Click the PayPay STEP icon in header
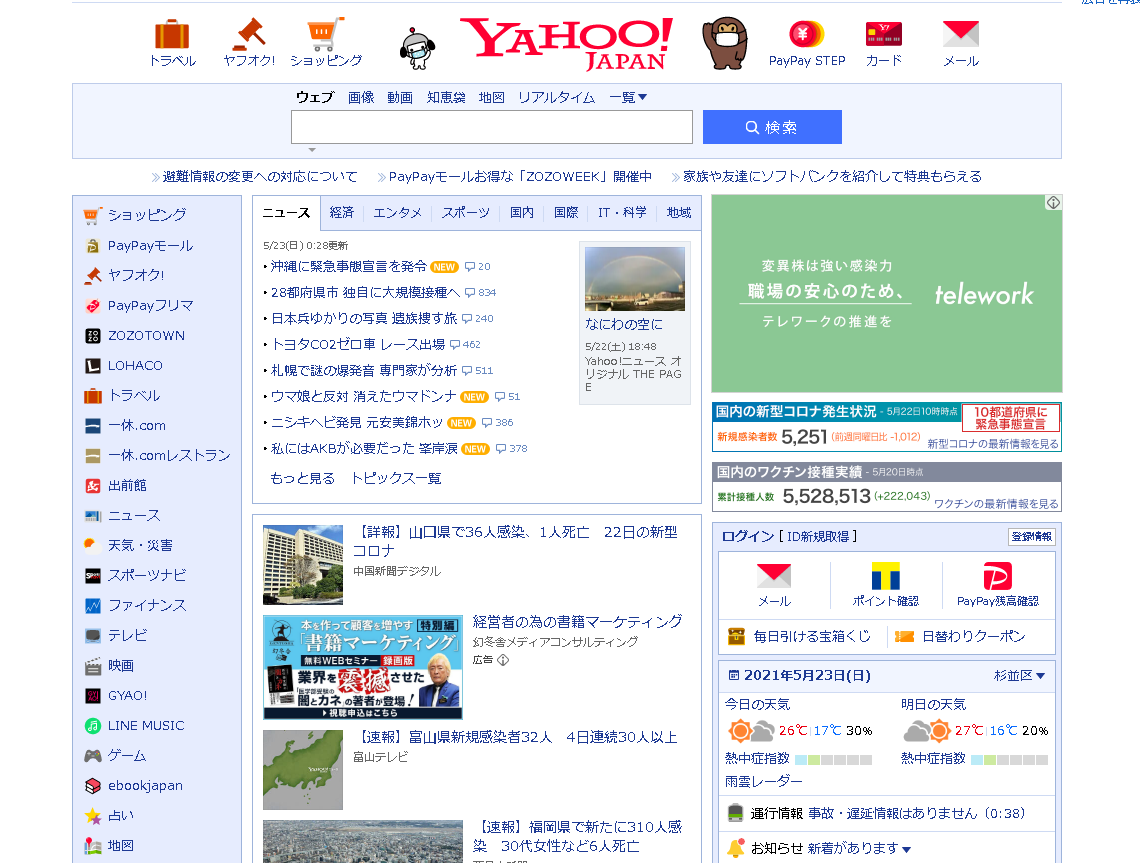 point(806,34)
